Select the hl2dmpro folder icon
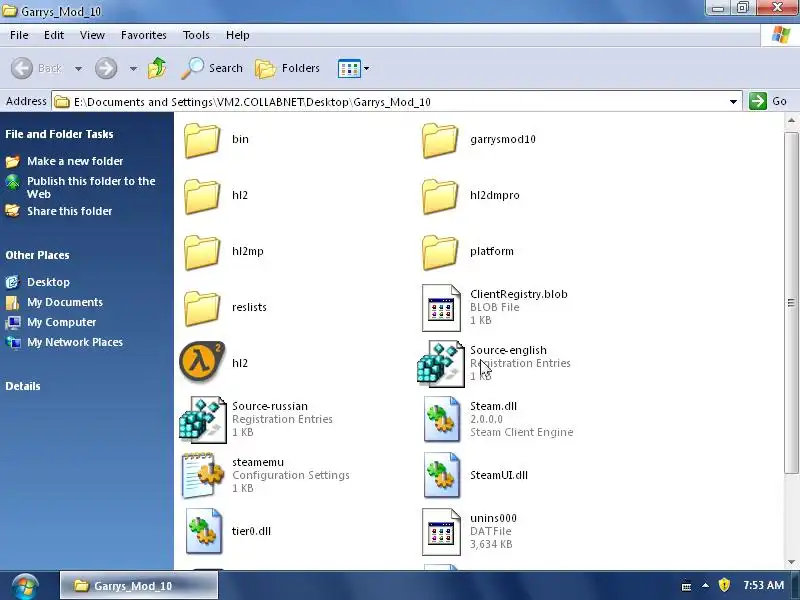This screenshot has height=600, width=800. [x=440, y=196]
